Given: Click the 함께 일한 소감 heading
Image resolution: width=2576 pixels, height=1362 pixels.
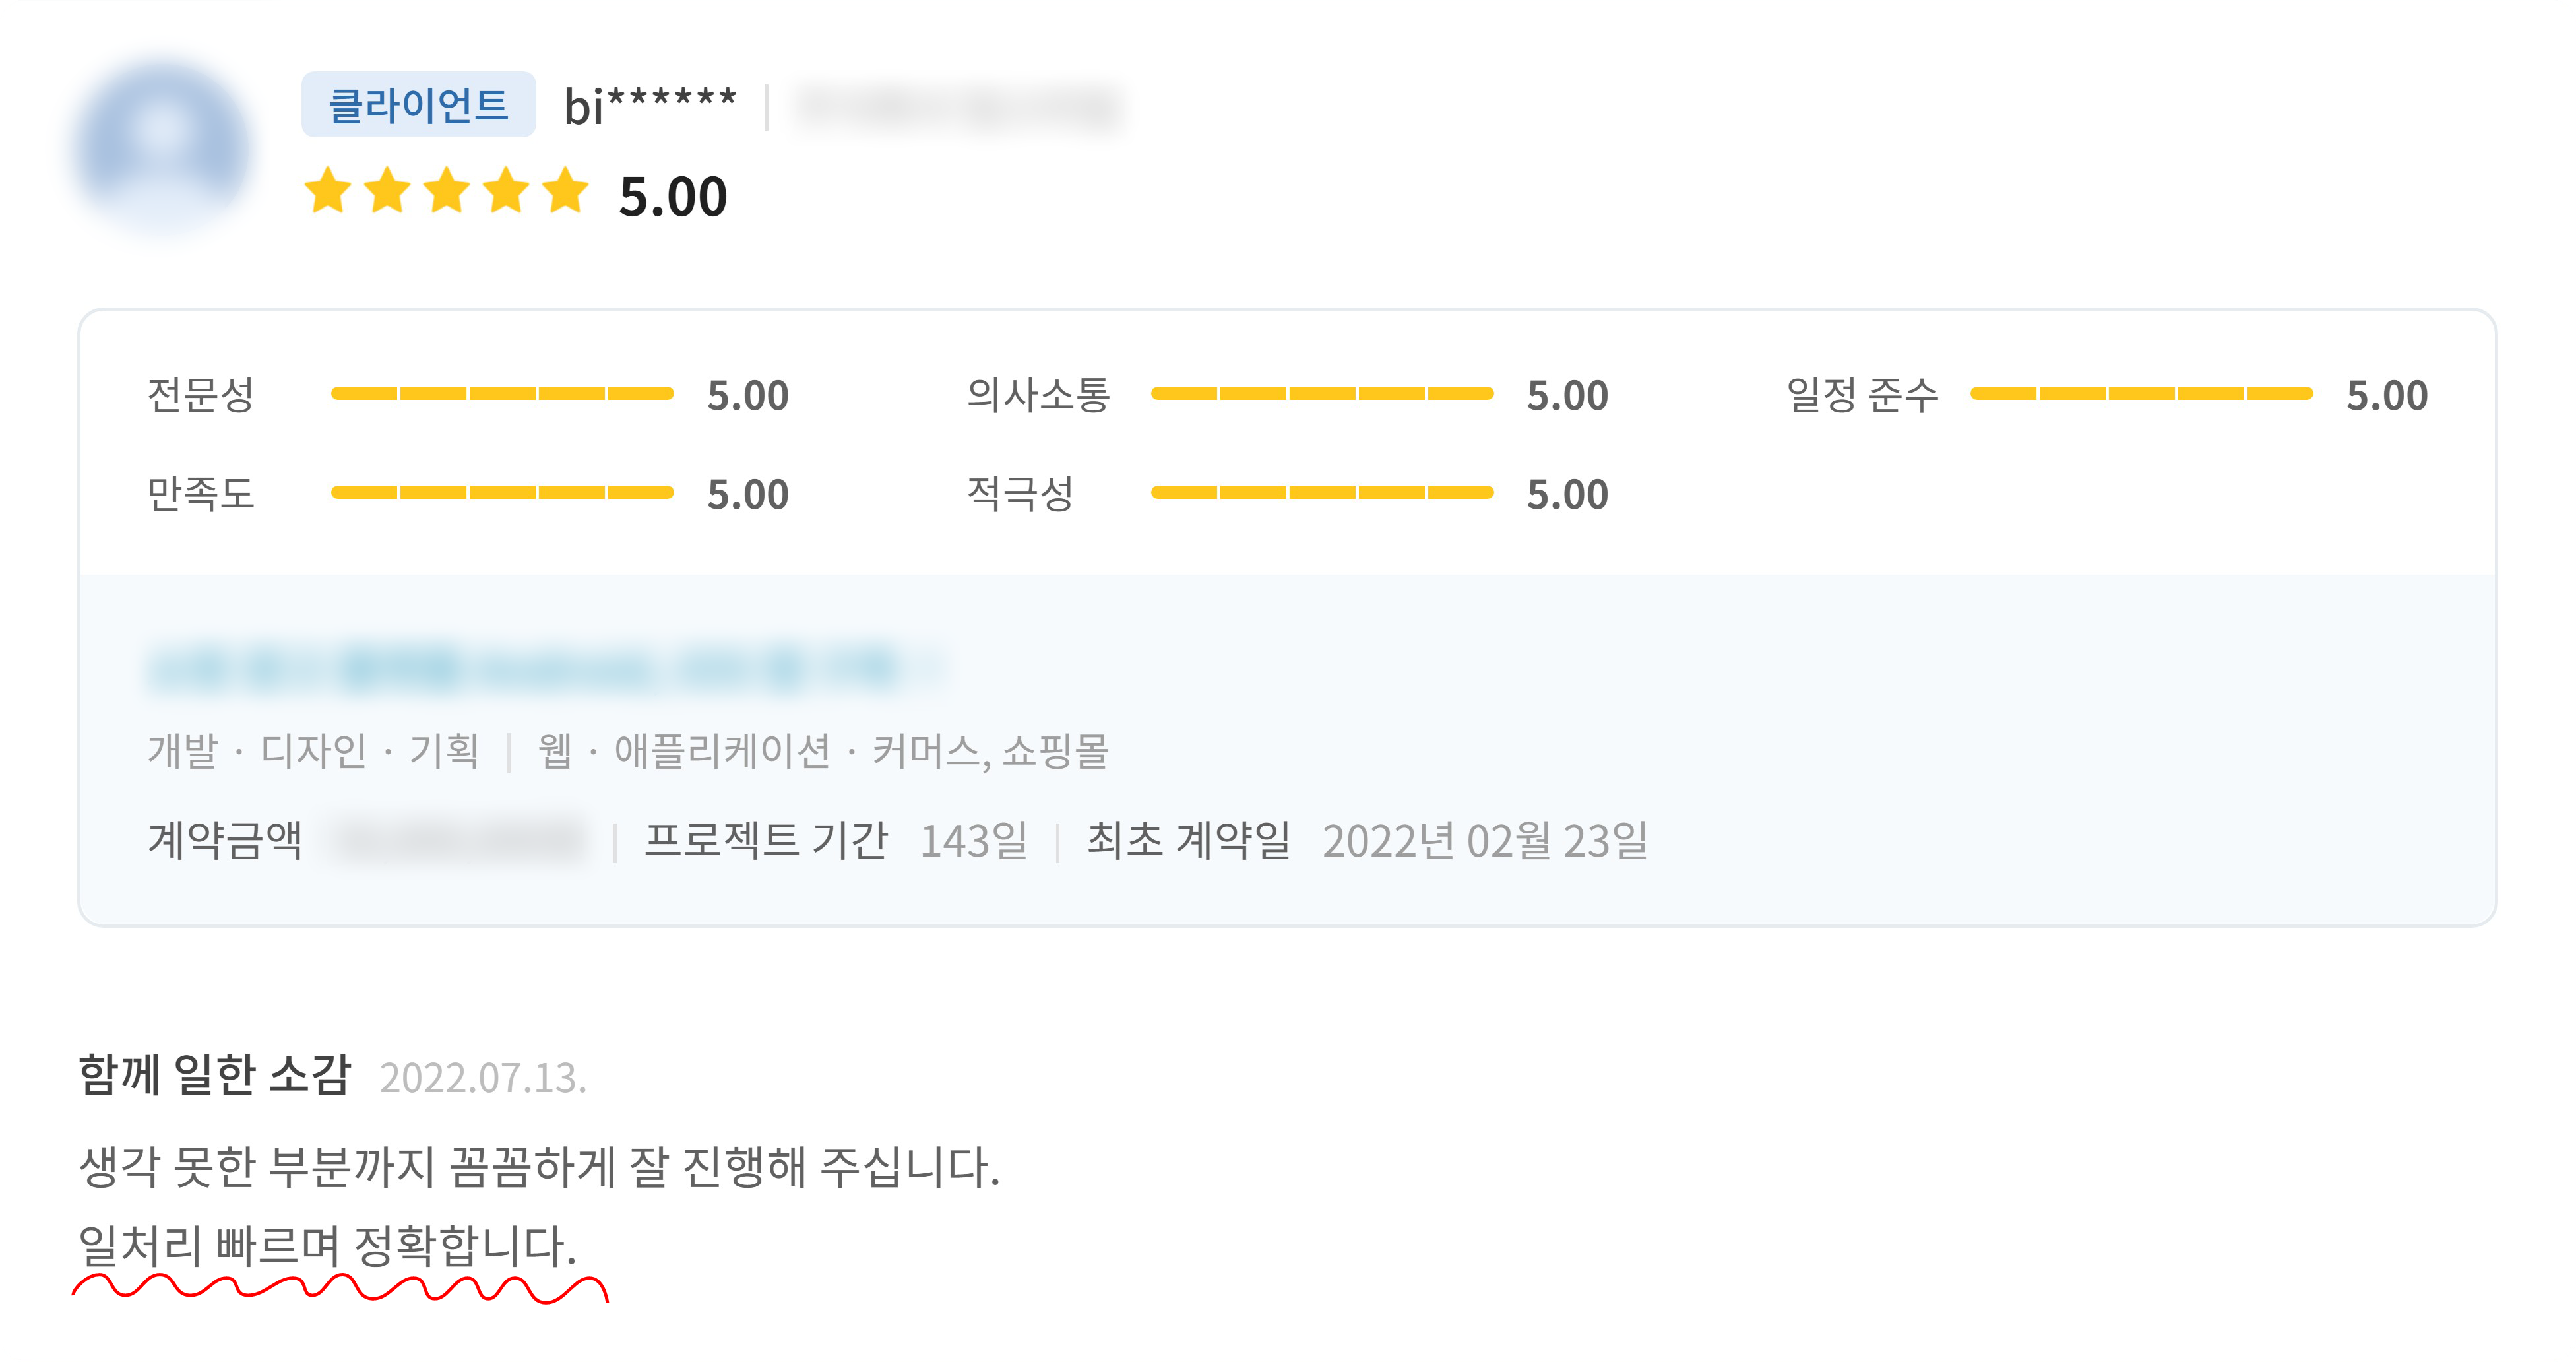Looking at the screenshot, I should [x=214, y=1076].
